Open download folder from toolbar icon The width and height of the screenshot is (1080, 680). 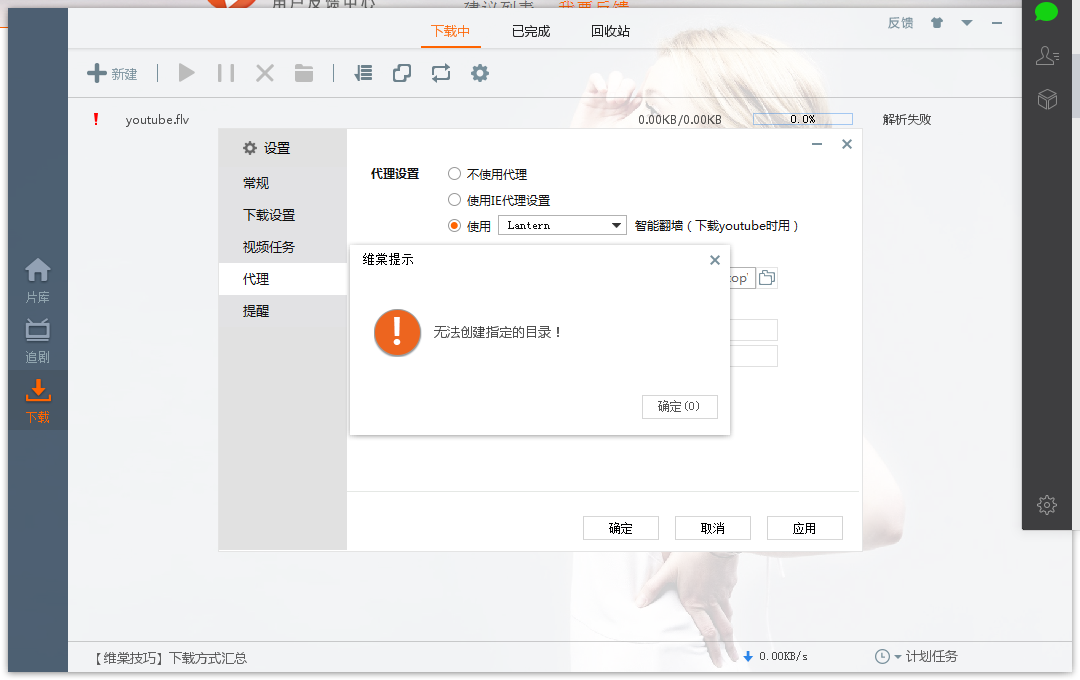304,73
